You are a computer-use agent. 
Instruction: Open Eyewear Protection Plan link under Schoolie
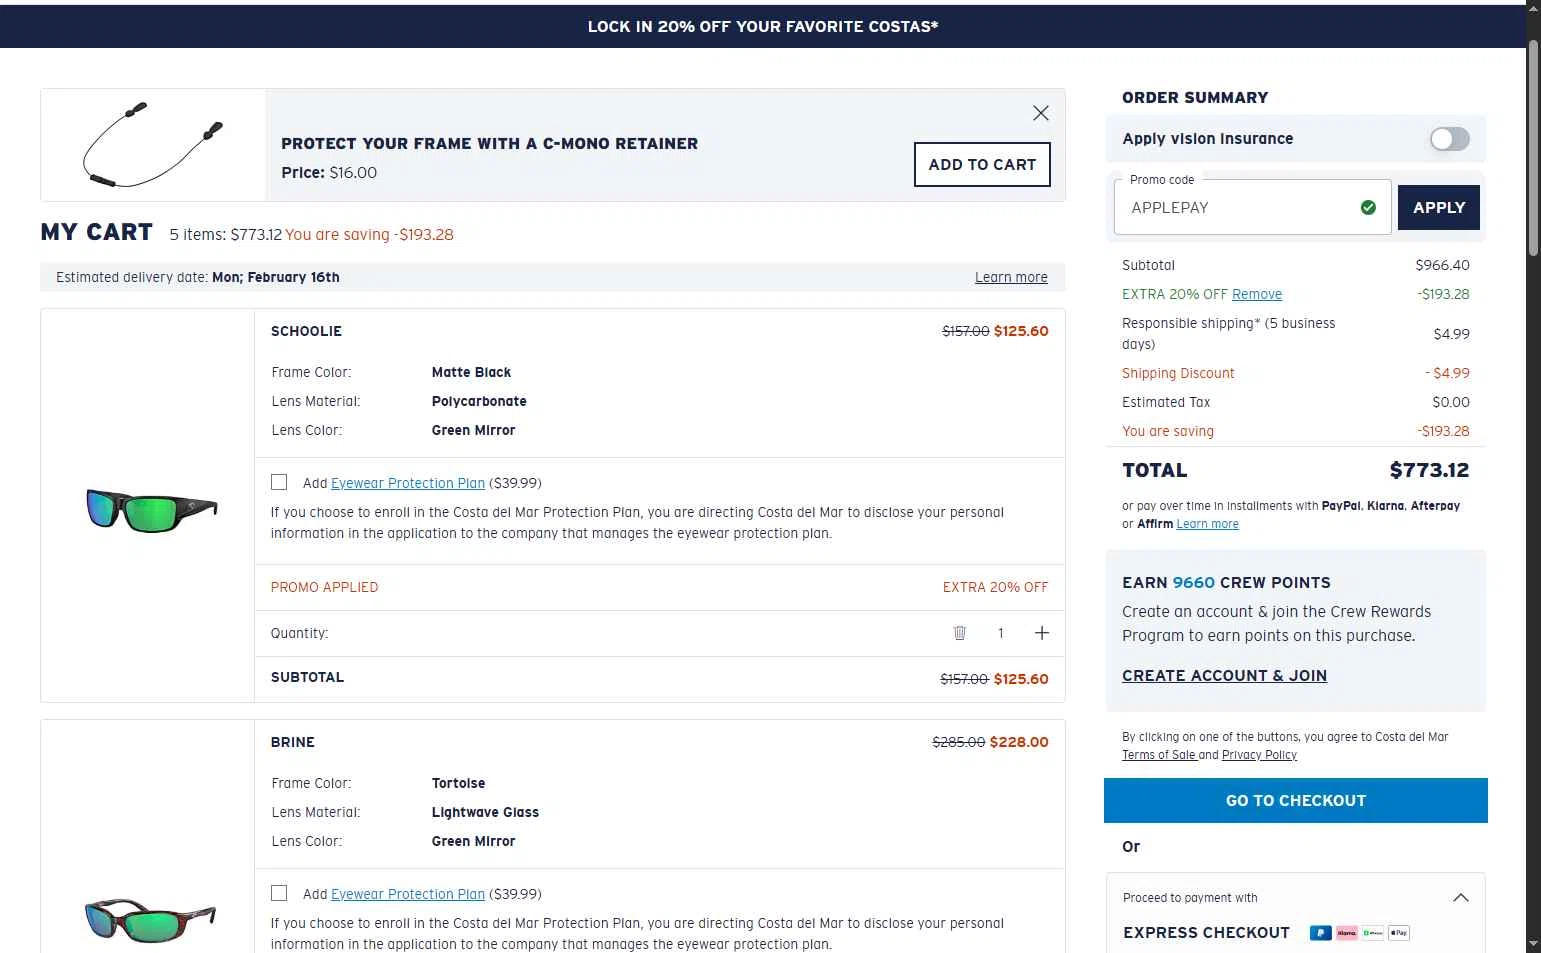tap(408, 483)
